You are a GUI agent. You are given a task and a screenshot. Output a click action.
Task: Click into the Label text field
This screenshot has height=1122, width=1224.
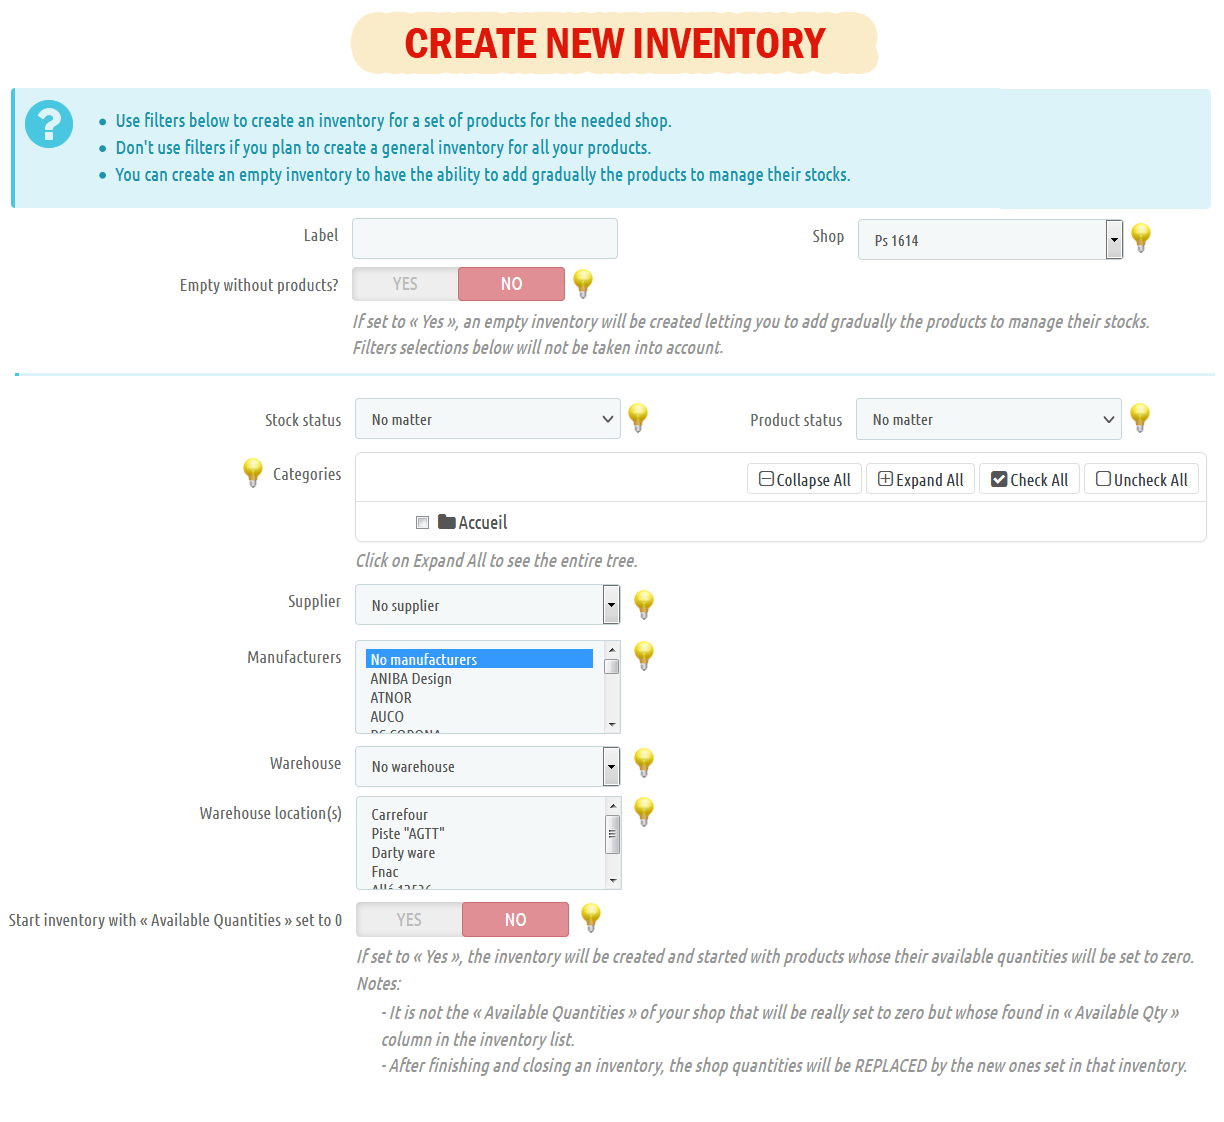[485, 239]
